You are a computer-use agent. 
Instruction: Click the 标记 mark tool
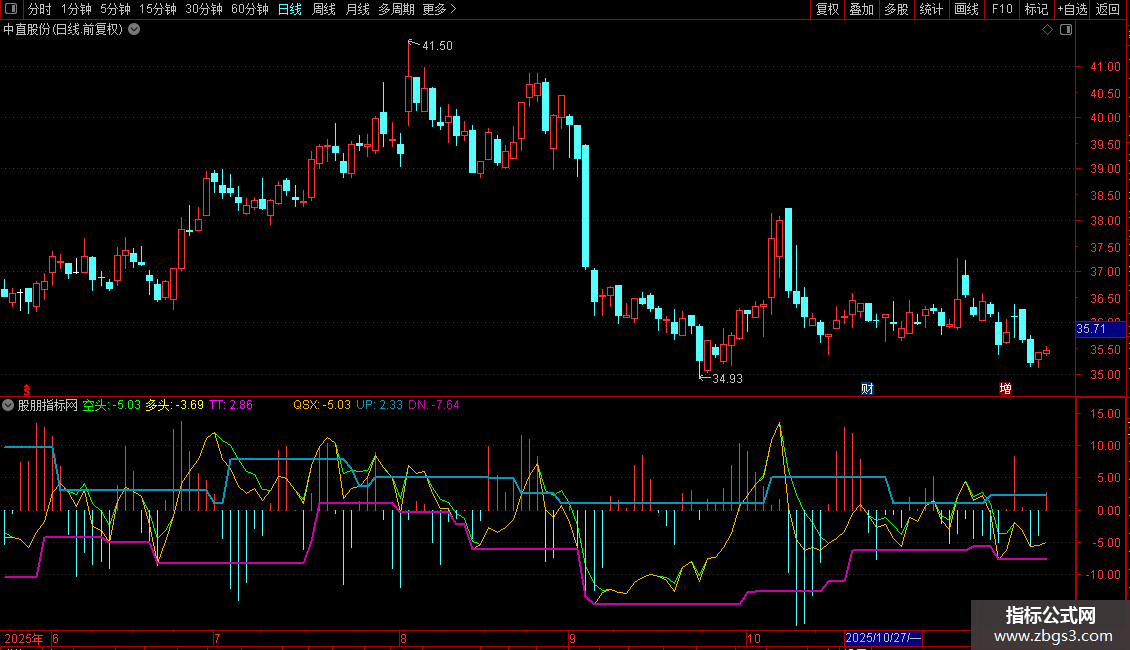click(1036, 9)
